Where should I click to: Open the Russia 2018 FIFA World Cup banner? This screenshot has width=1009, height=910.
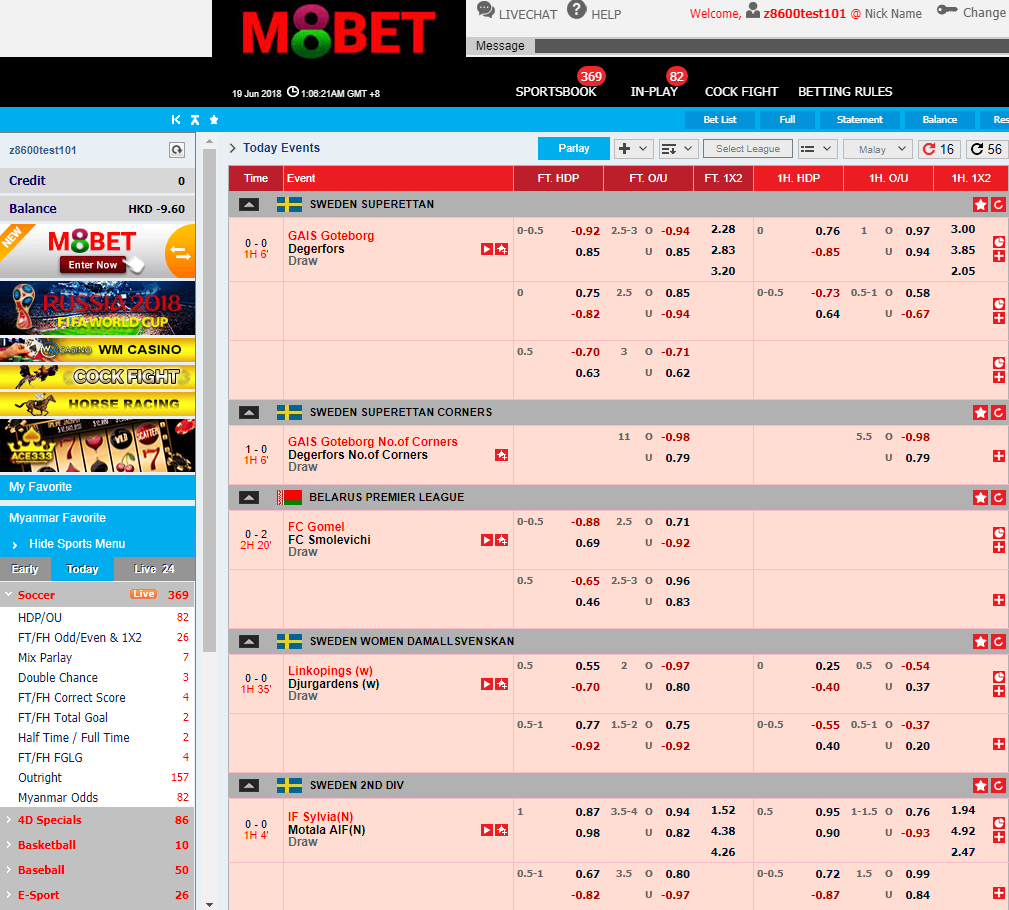point(97,308)
